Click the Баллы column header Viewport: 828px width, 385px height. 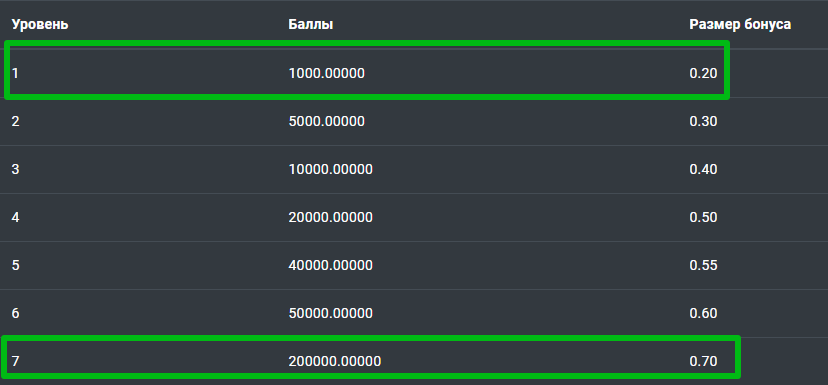(310, 24)
